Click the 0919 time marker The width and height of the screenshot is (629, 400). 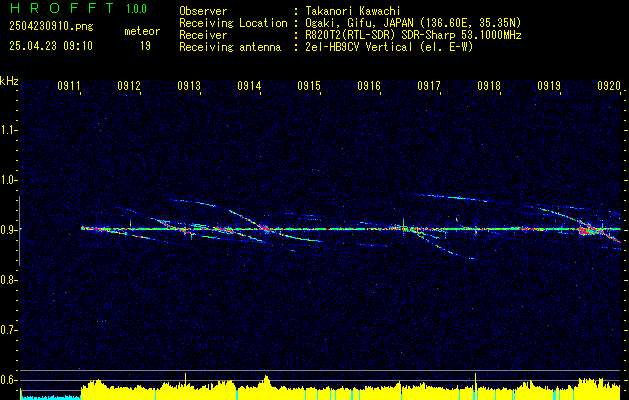click(x=549, y=85)
